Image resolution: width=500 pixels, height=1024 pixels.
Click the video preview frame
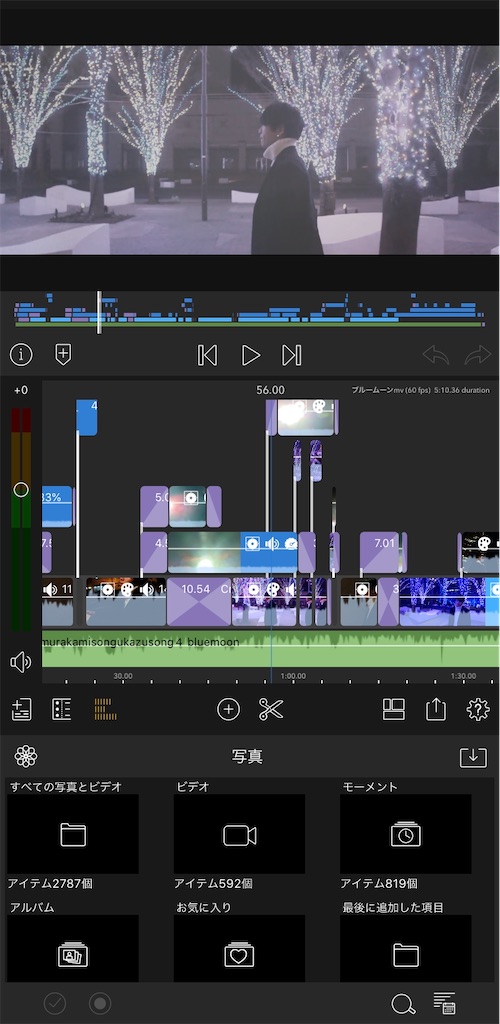pos(250,150)
